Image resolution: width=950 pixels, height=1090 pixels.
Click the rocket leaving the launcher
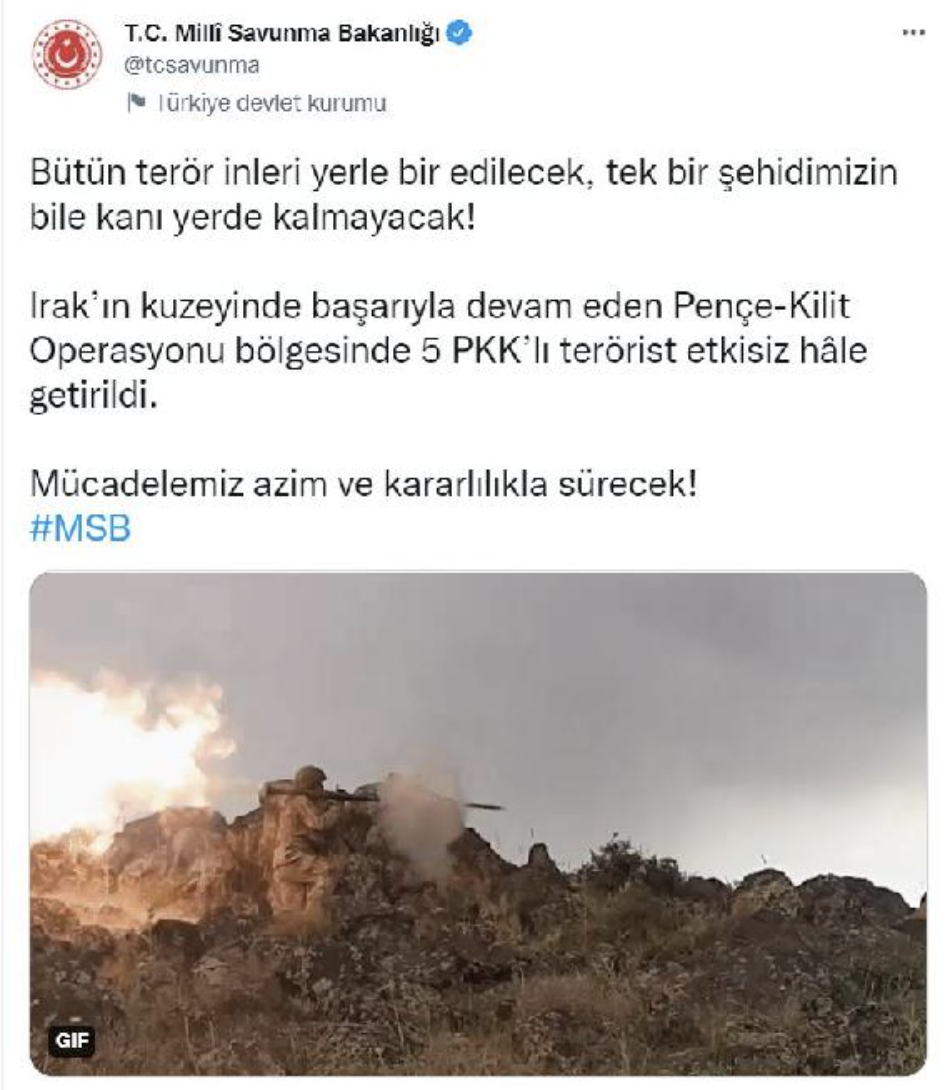[482, 806]
